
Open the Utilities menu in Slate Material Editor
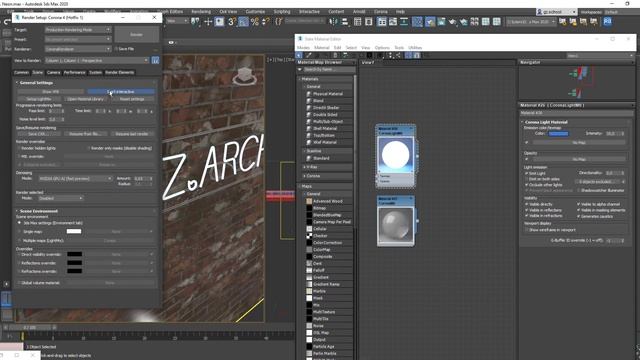coord(415,48)
